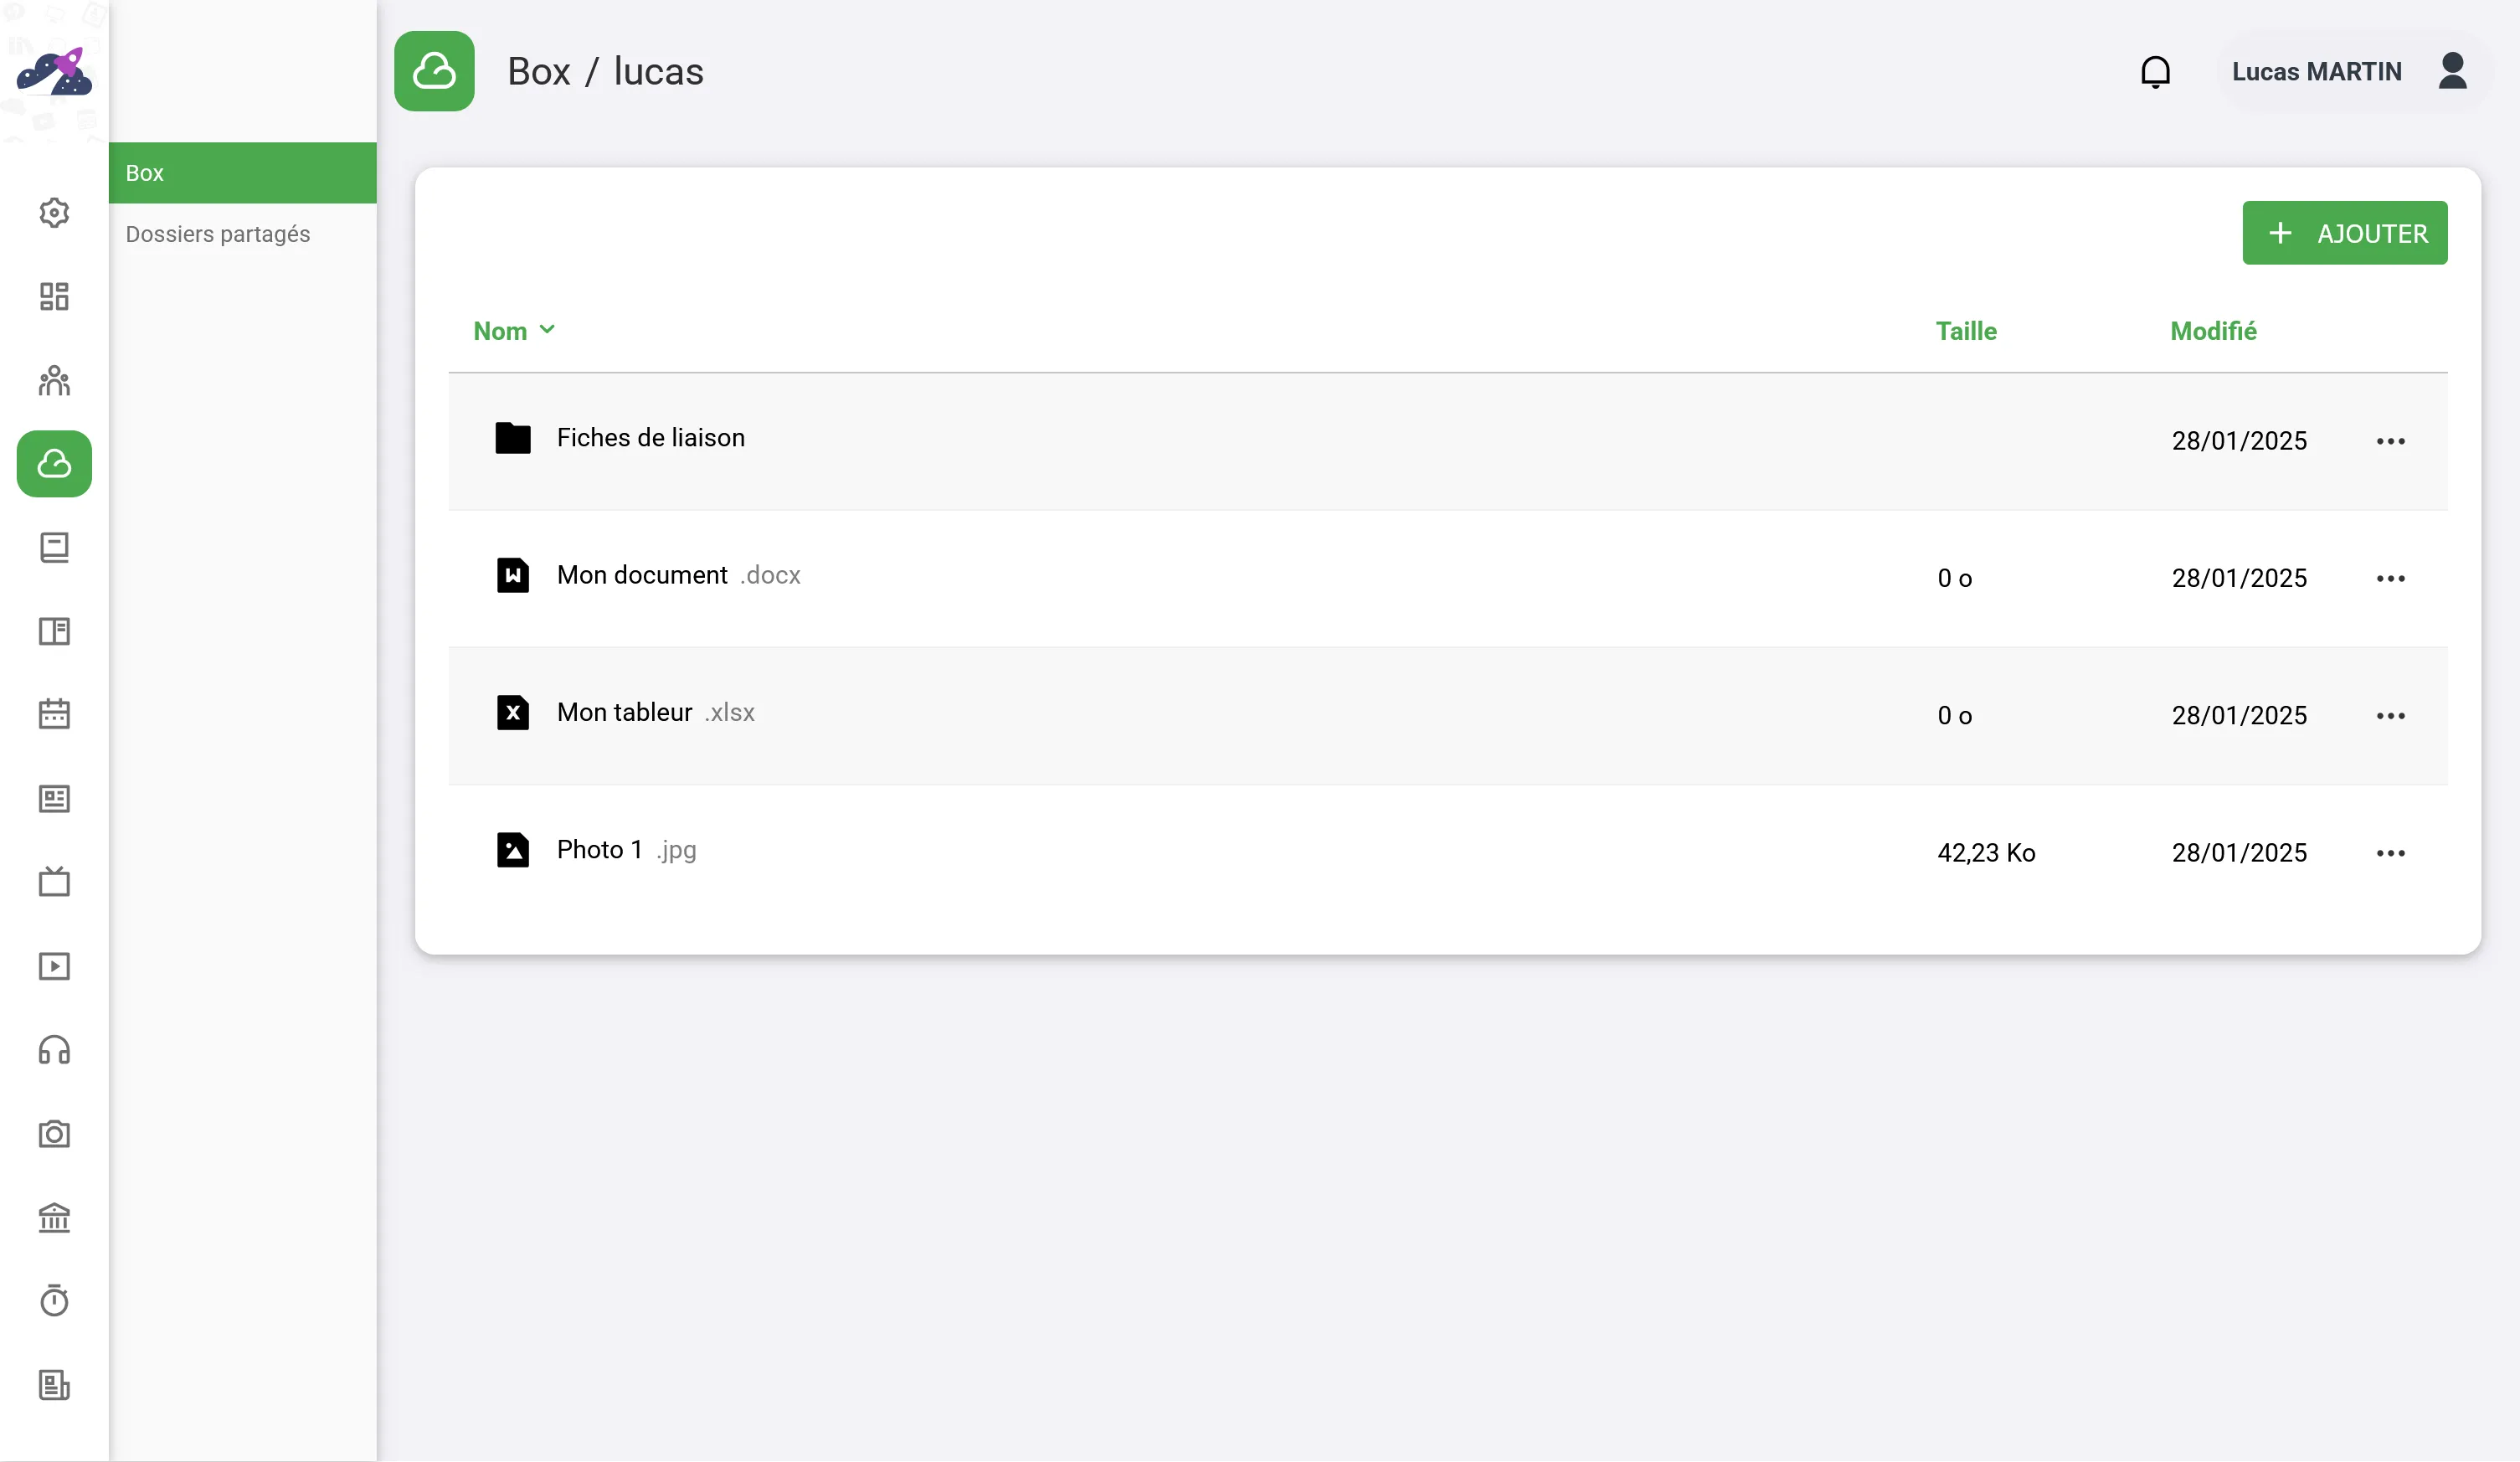
Task: Open options menu for Photo 1.jpg
Action: click(2390, 853)
